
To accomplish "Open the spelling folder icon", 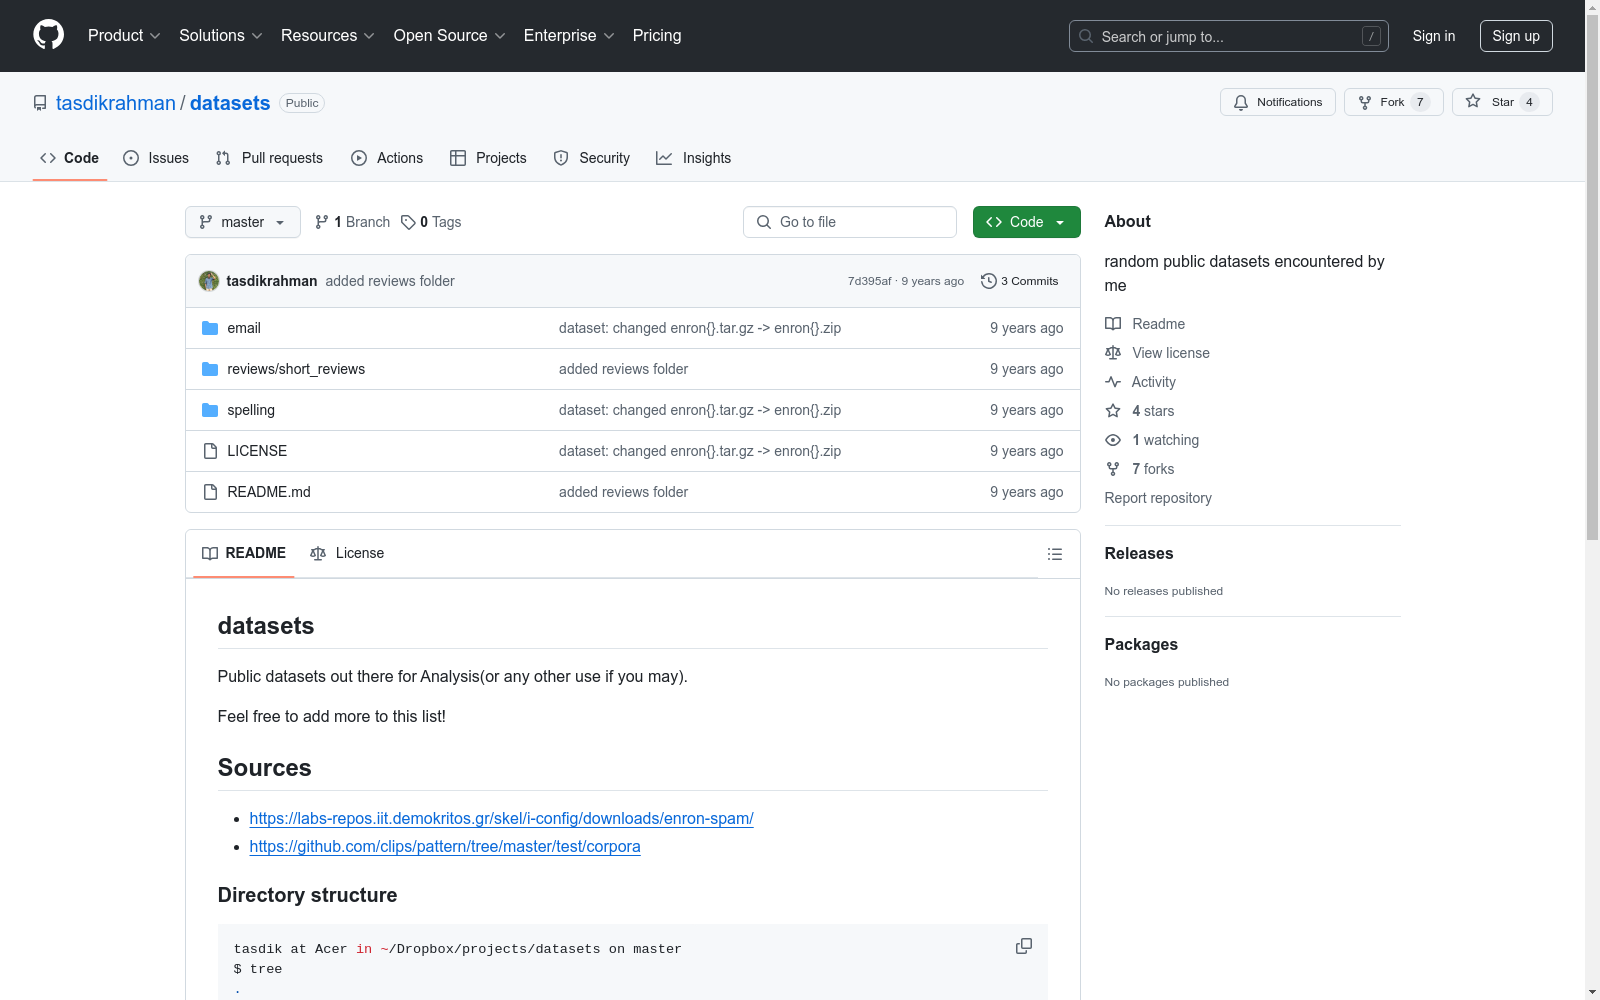I will click(x=210, y=410).
